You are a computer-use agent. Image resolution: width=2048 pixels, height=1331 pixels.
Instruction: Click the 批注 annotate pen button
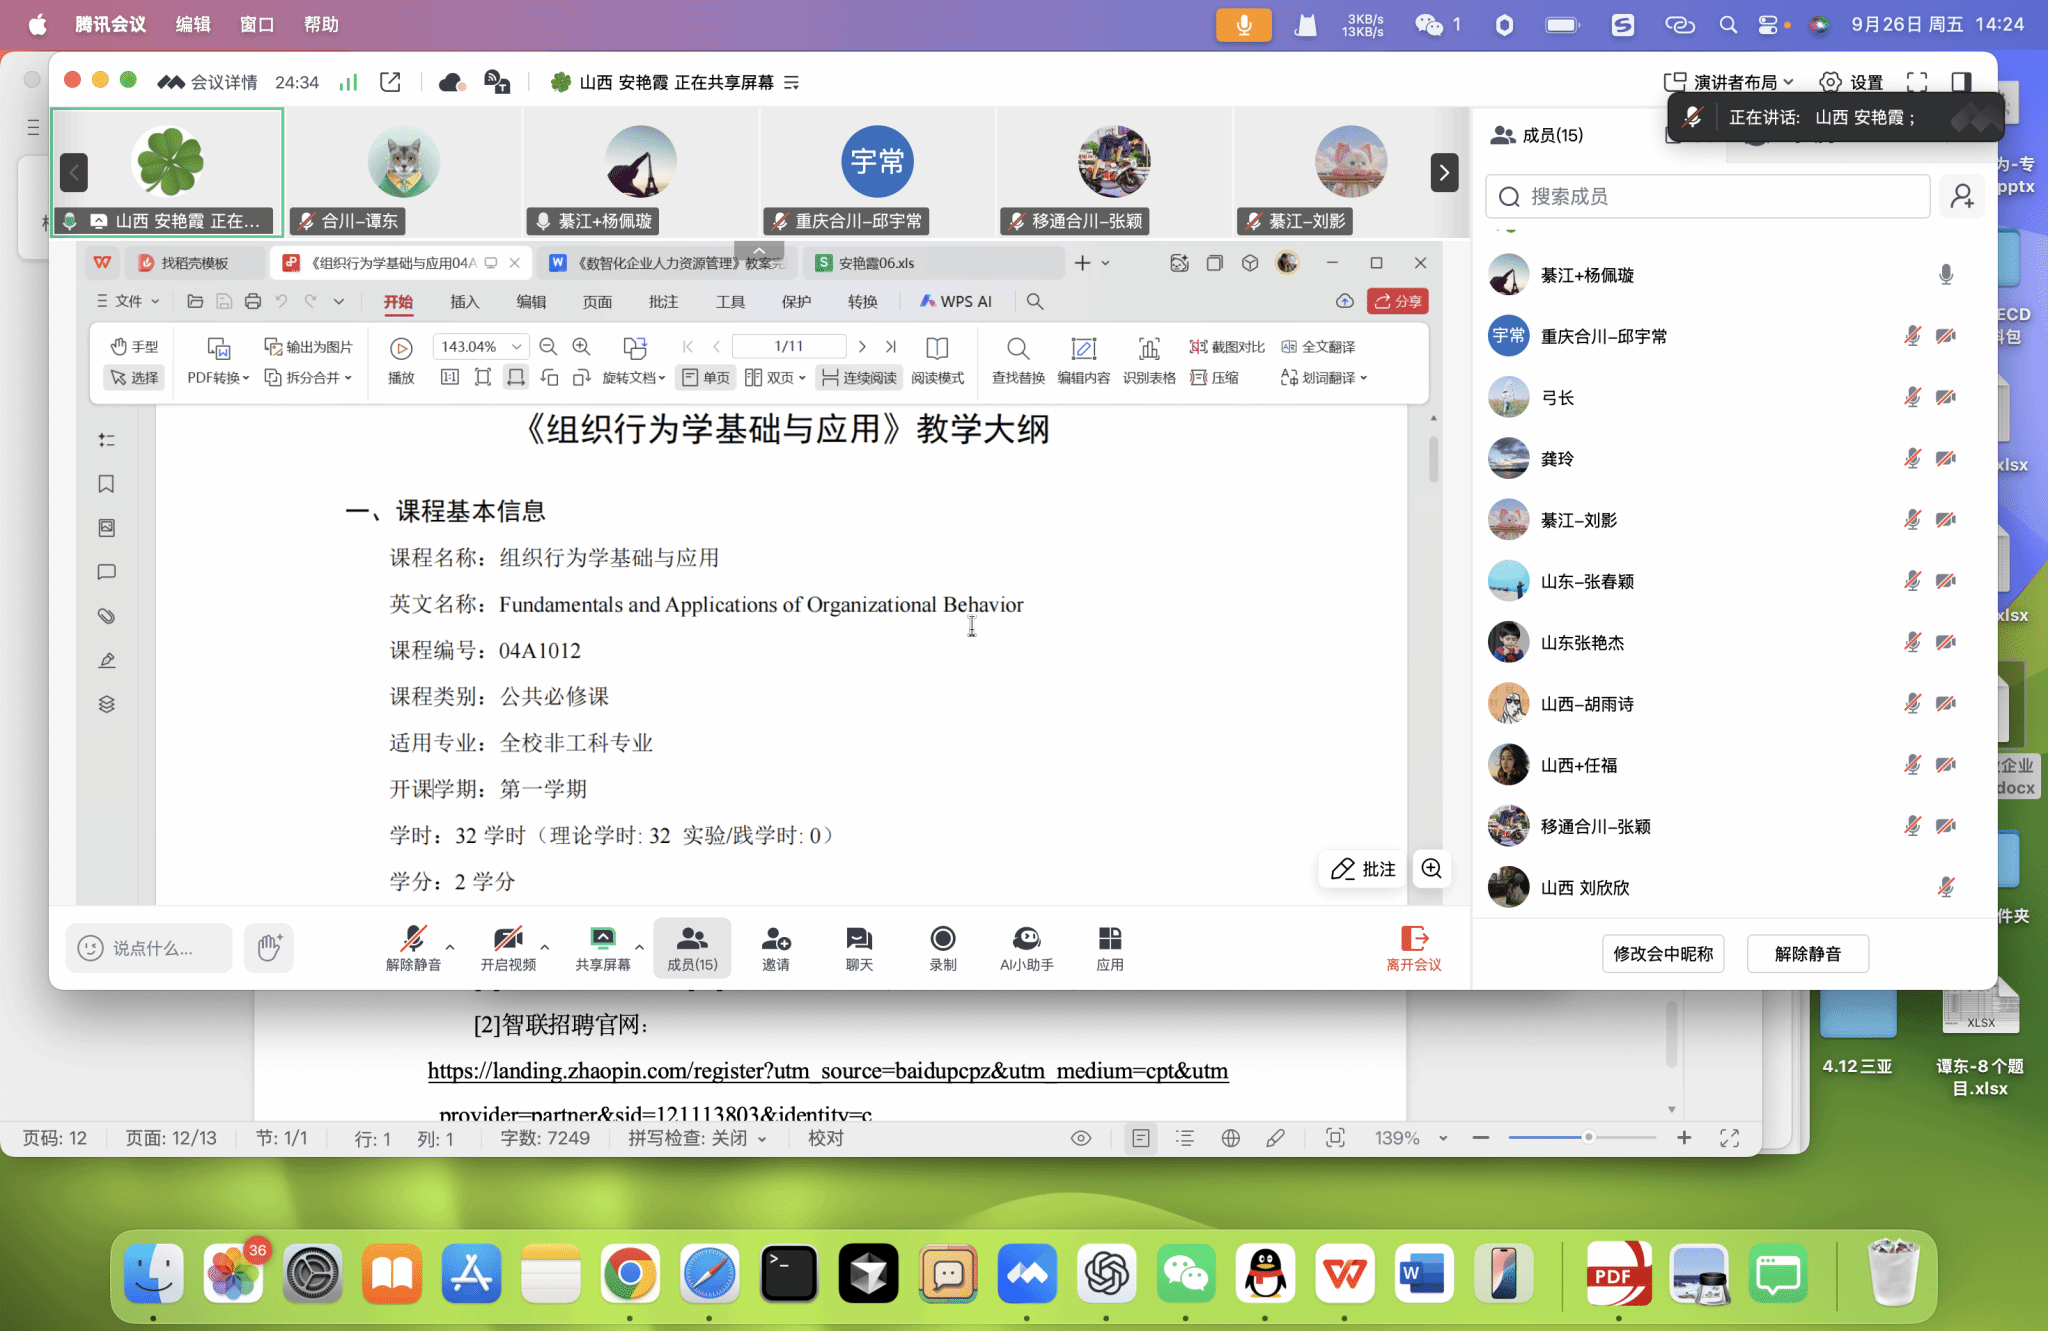[x=1363, y=869]
